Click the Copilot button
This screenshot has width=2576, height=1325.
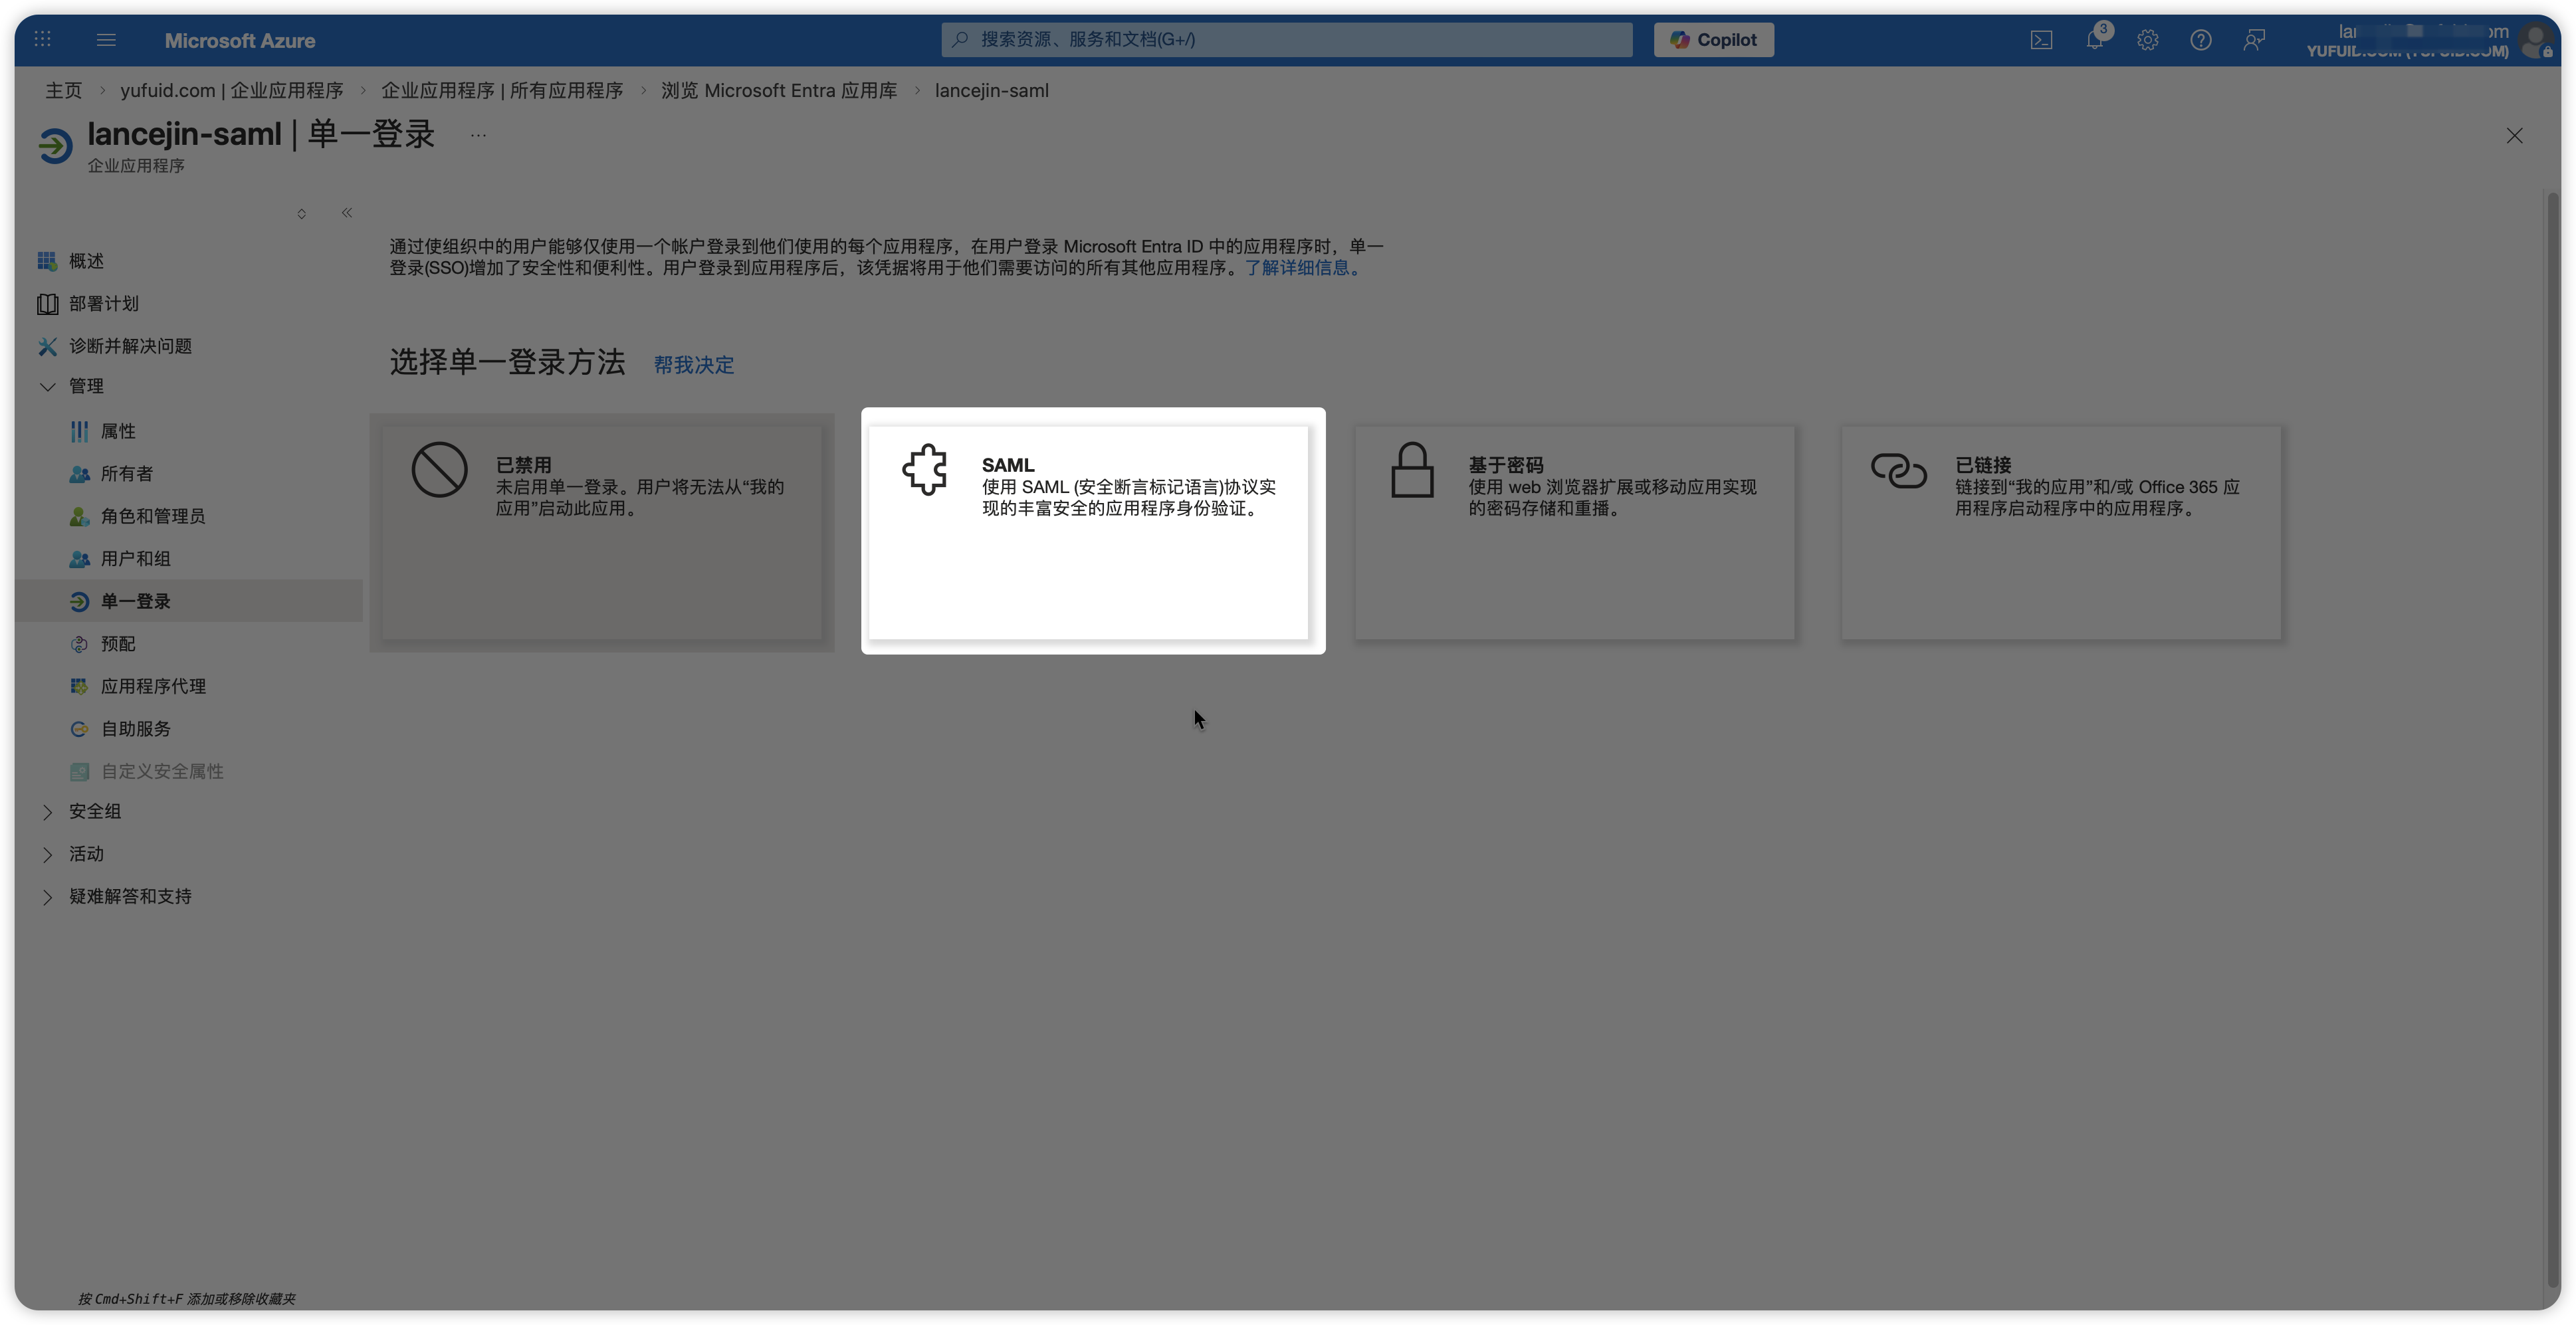pos(1713,40)
